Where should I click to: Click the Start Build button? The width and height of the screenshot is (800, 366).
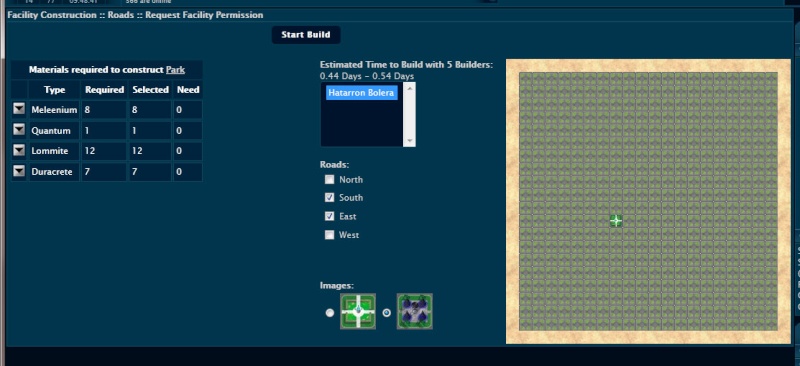pos(306,35)
